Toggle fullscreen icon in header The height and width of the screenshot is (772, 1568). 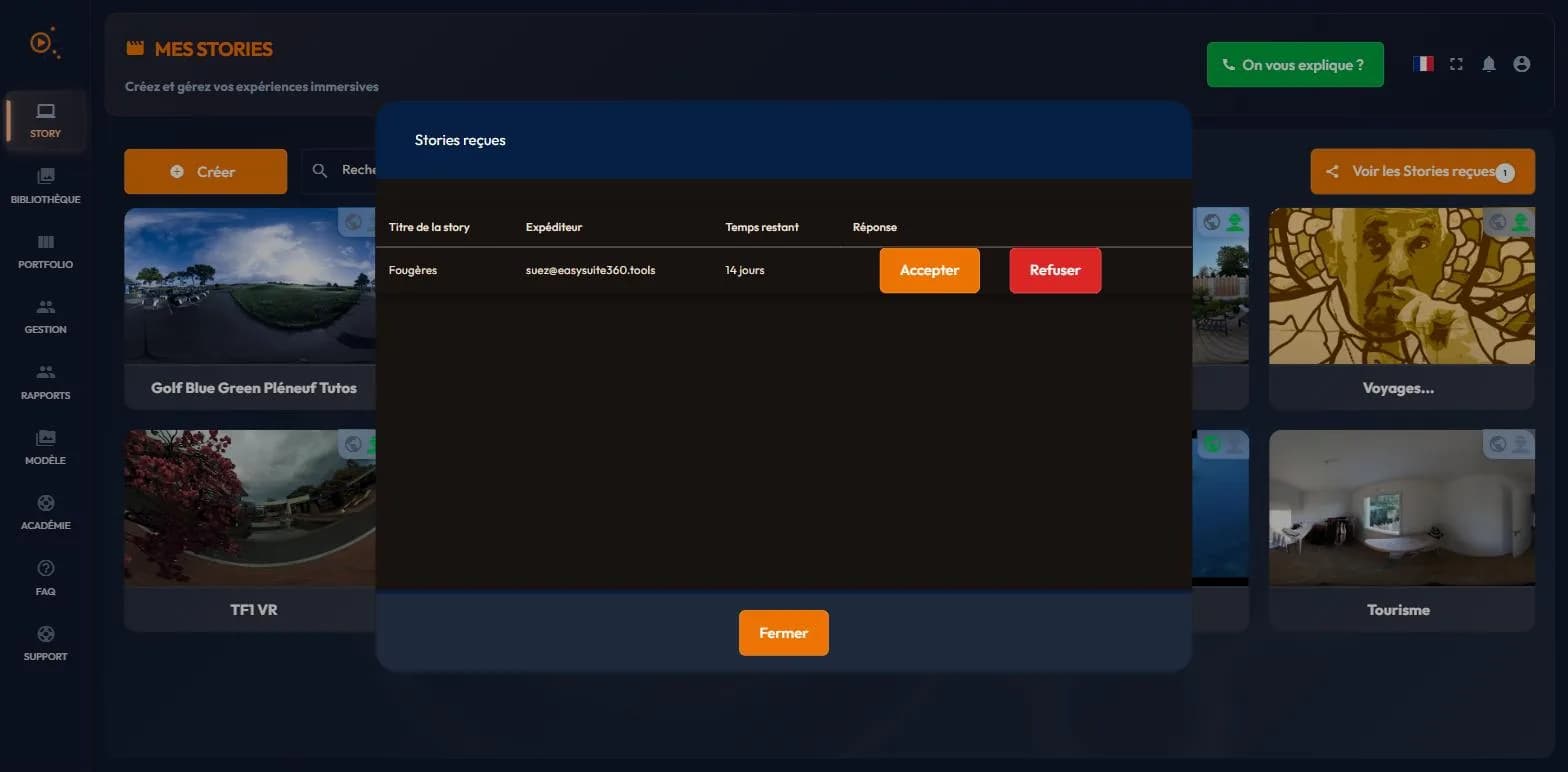coord(1456,64)
